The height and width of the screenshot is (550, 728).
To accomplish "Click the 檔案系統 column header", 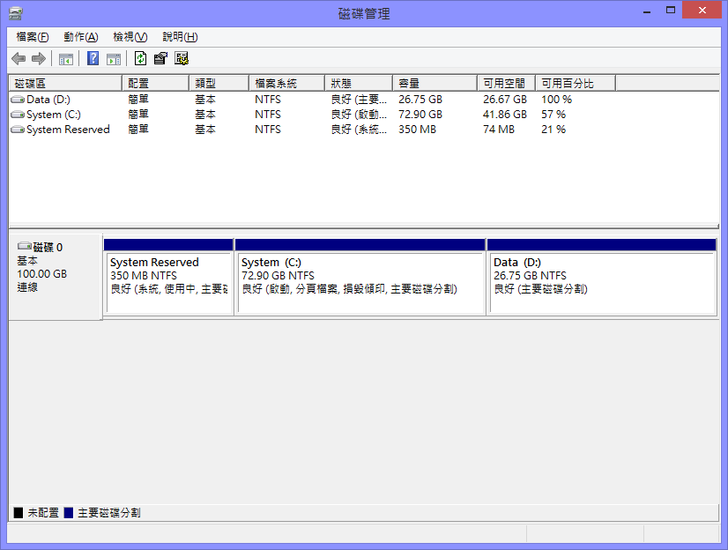I will click(286, 84).
